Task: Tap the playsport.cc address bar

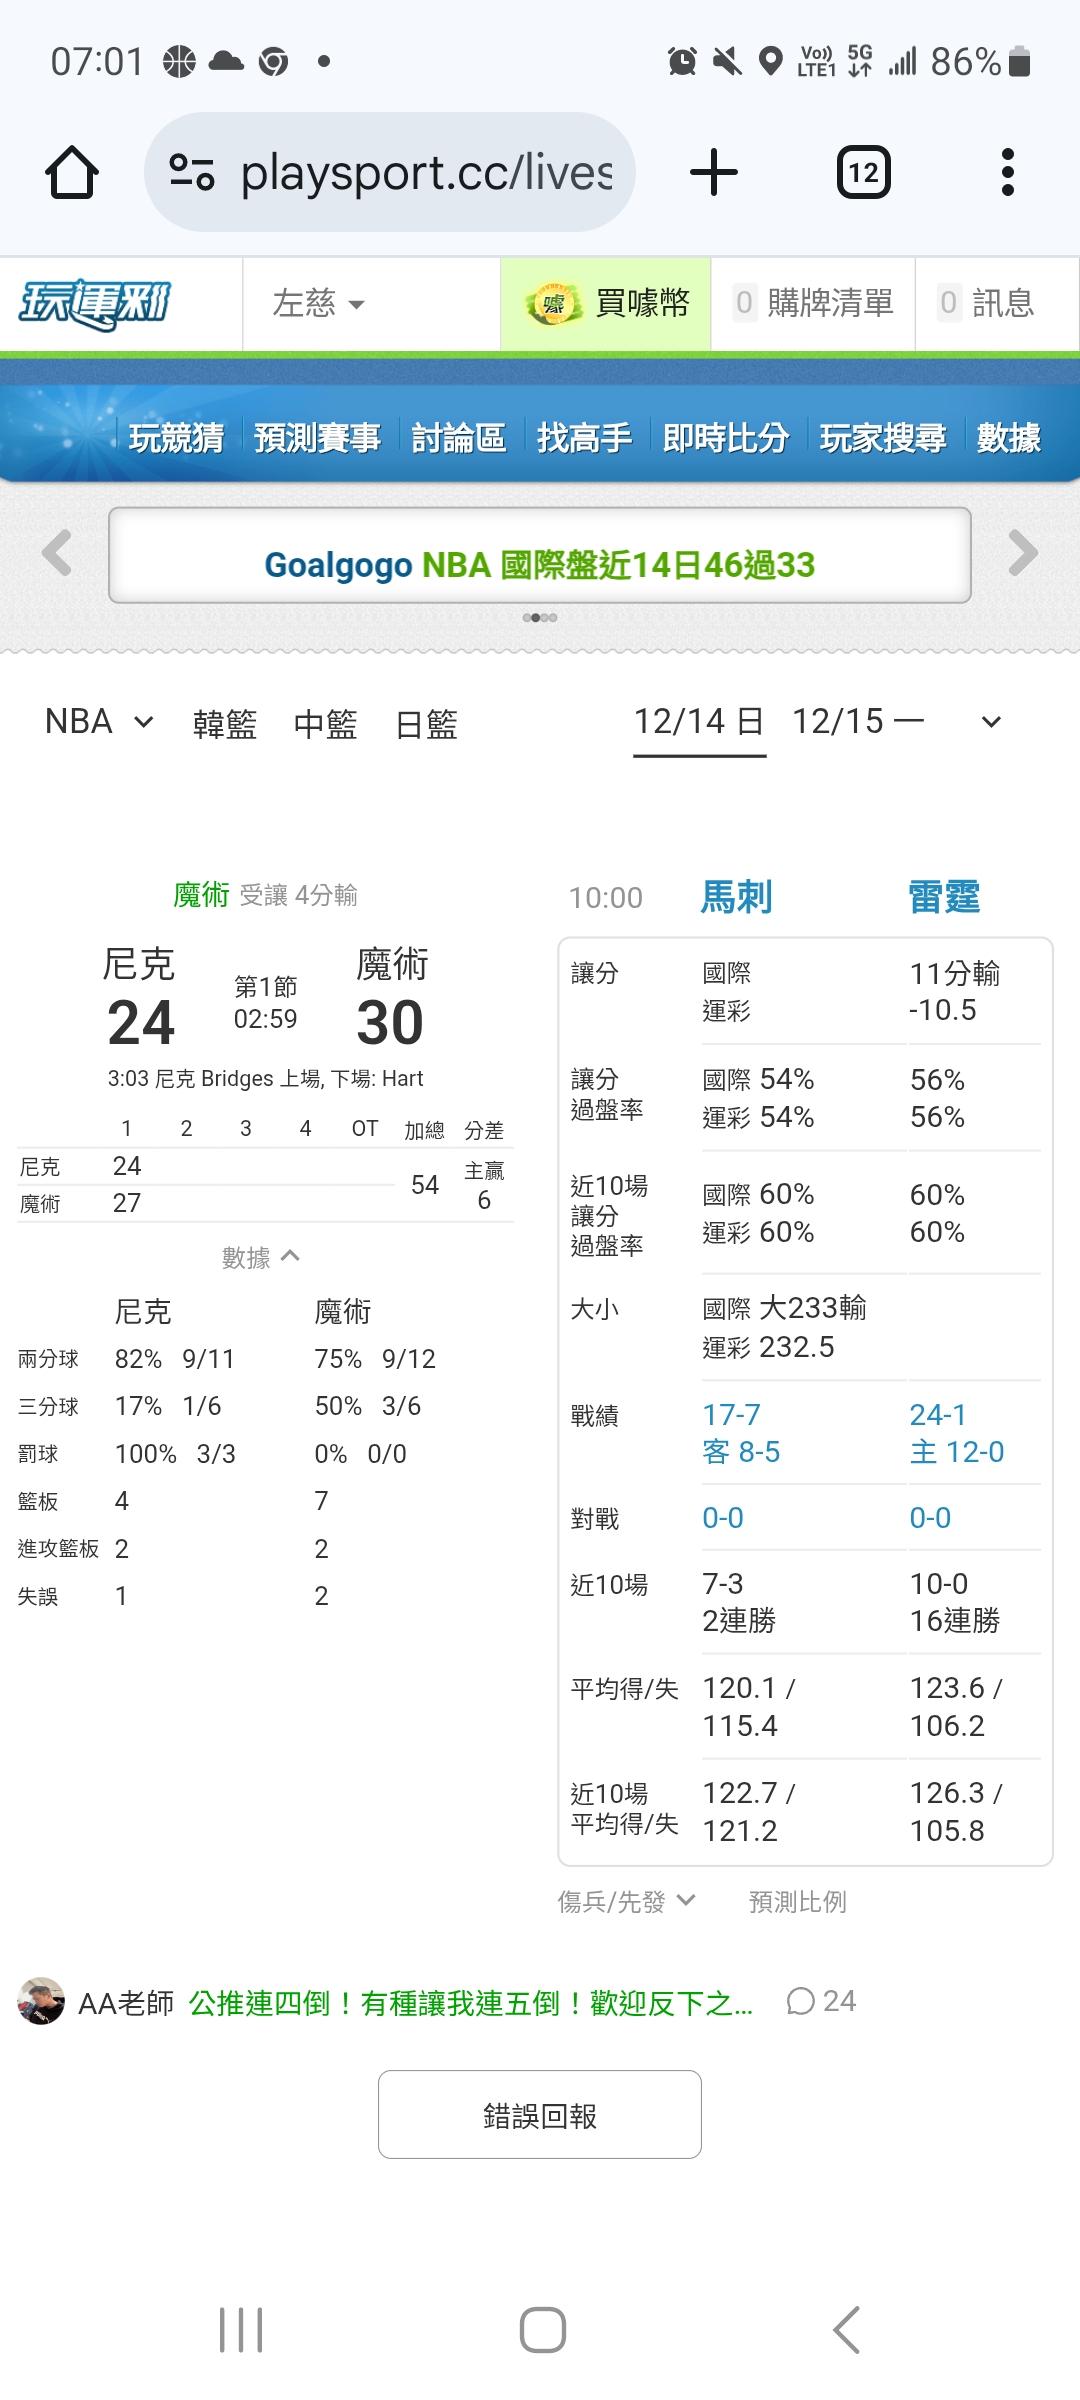Action: (x=425, y=173)
